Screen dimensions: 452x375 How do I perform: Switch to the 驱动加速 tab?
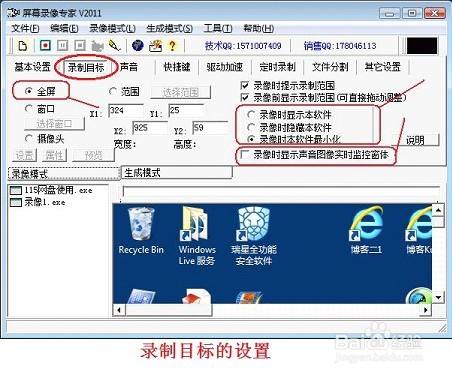point(224,67)
